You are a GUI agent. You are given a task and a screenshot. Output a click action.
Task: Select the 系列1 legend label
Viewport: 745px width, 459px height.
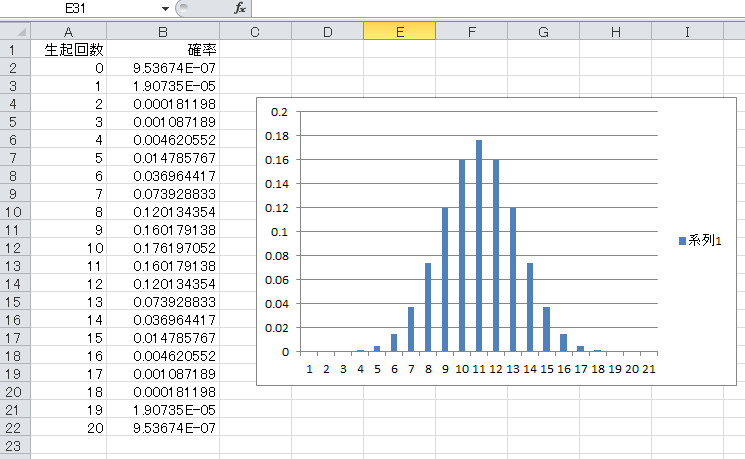705,241
